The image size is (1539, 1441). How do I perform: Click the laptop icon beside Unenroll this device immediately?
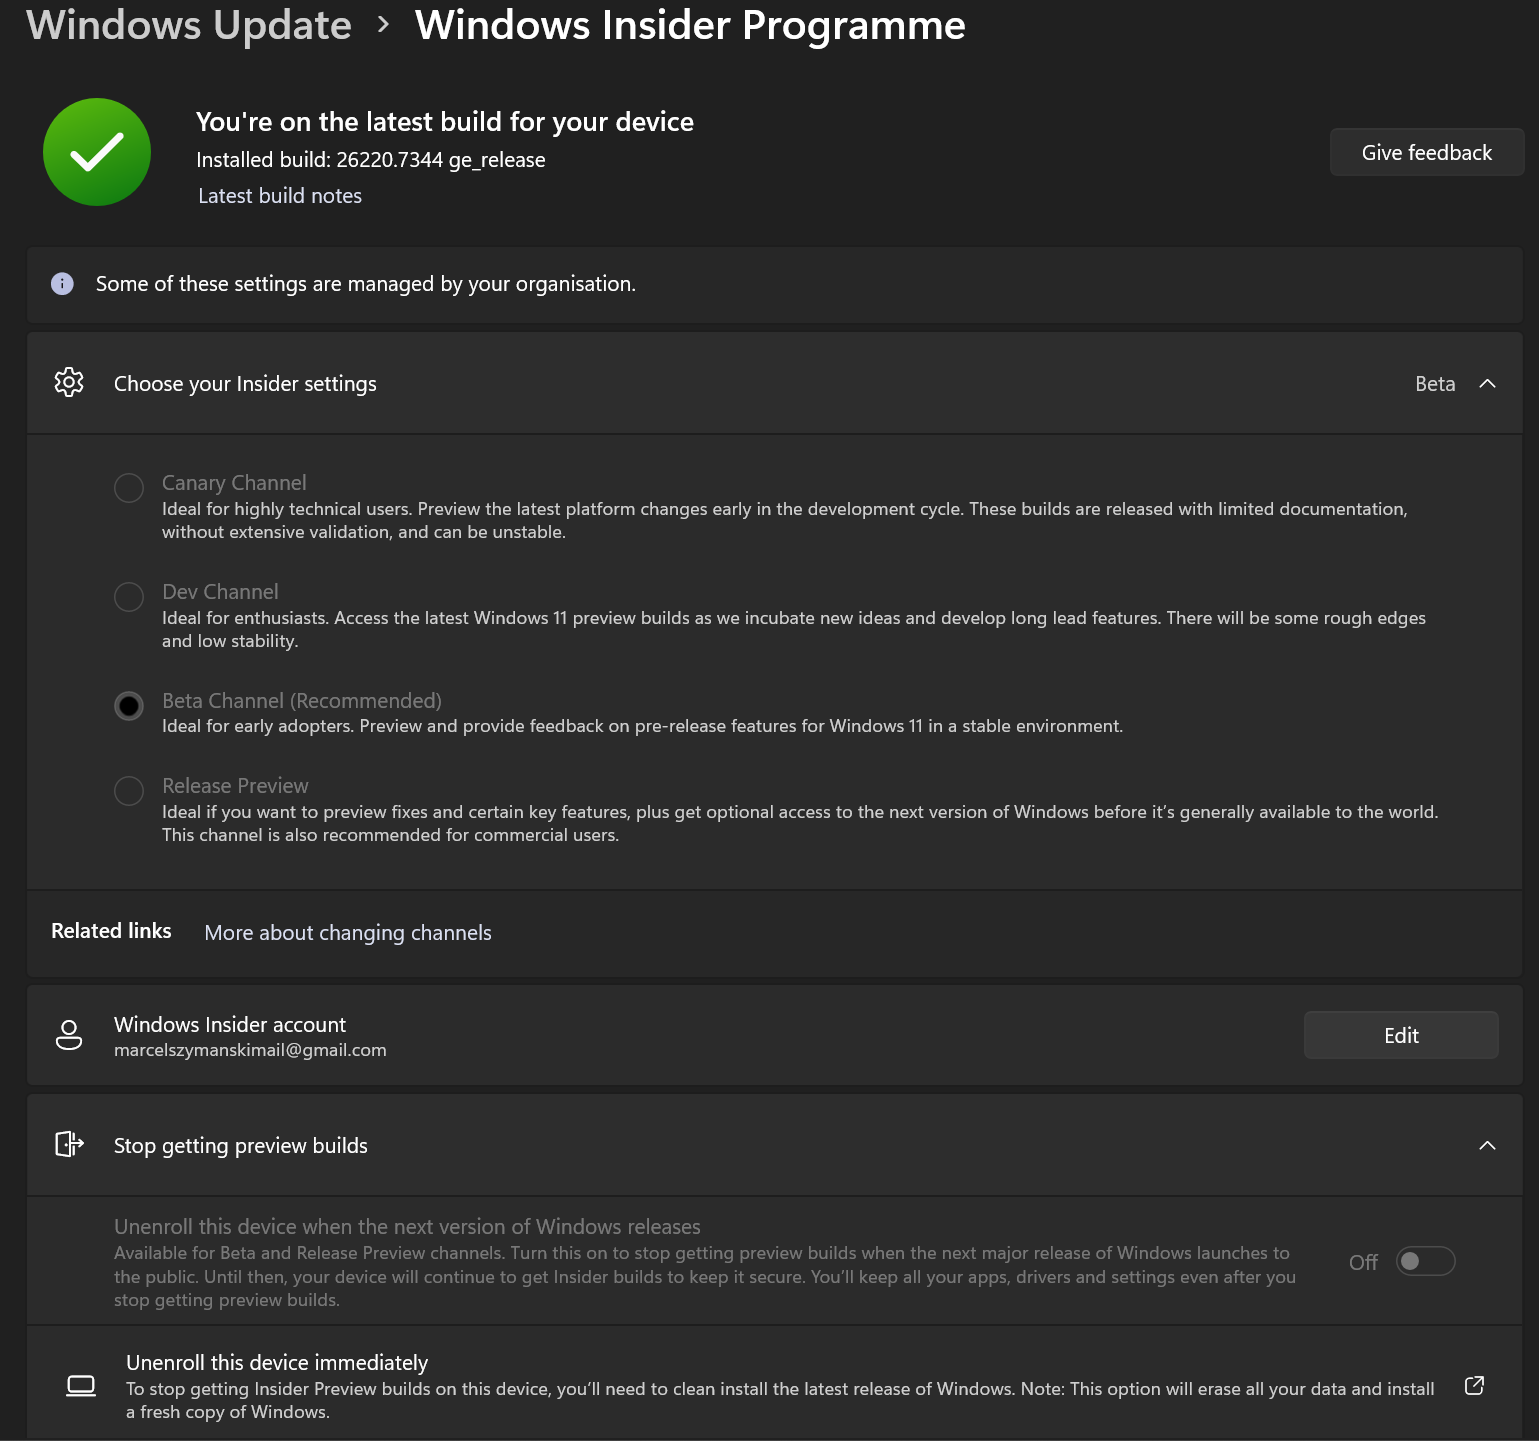tap(81, 1386)
